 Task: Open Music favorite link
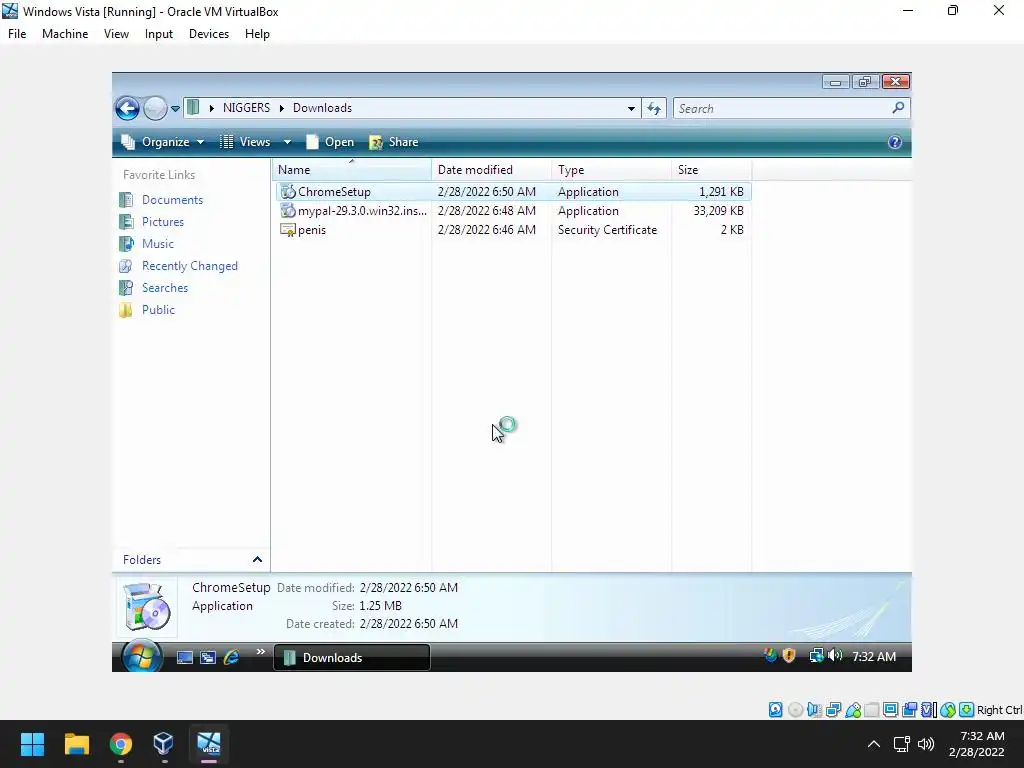[x=158, y=244]
